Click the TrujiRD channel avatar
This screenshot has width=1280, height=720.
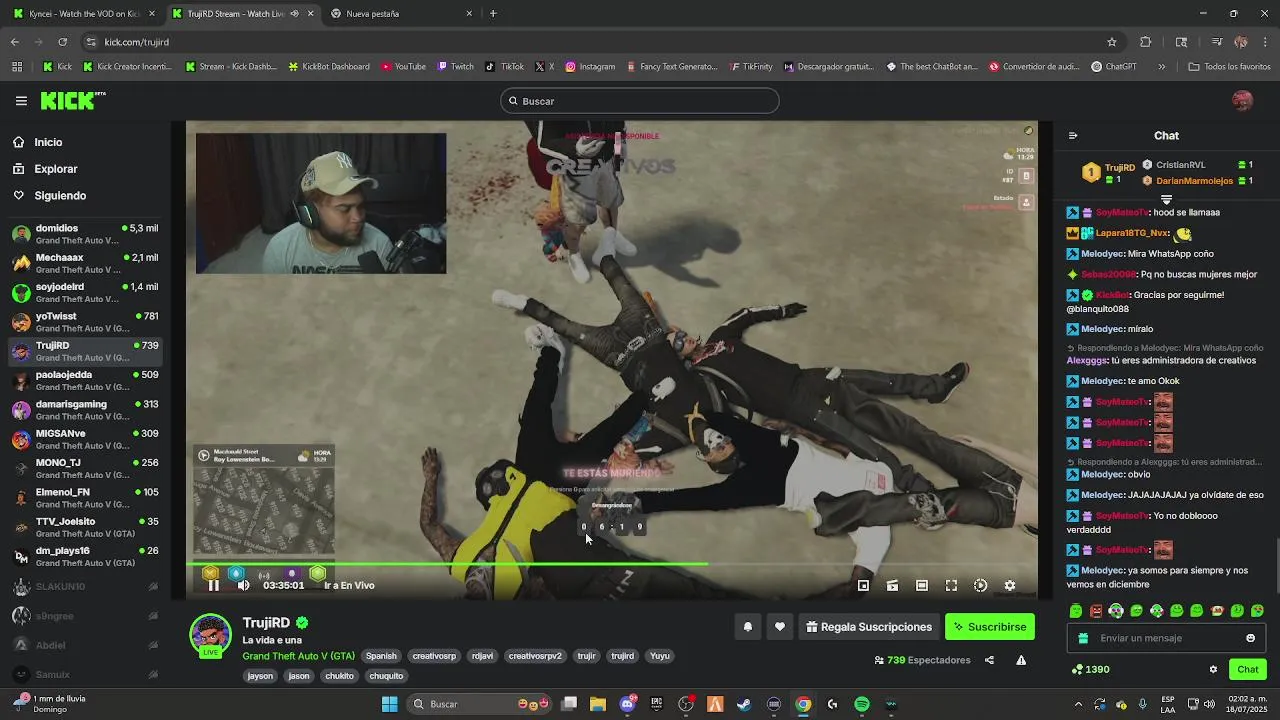click(210, 634)
